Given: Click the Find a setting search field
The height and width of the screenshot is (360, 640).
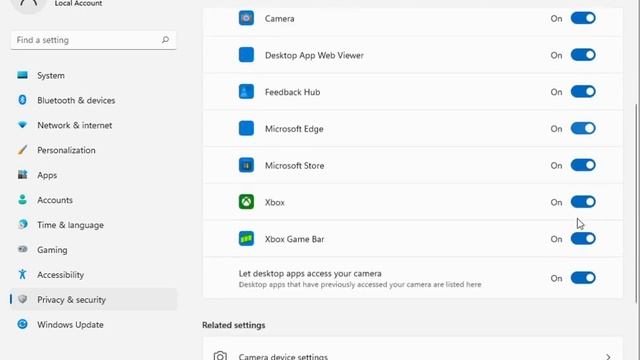Looking at the screenshot, I should coord(93,40).
